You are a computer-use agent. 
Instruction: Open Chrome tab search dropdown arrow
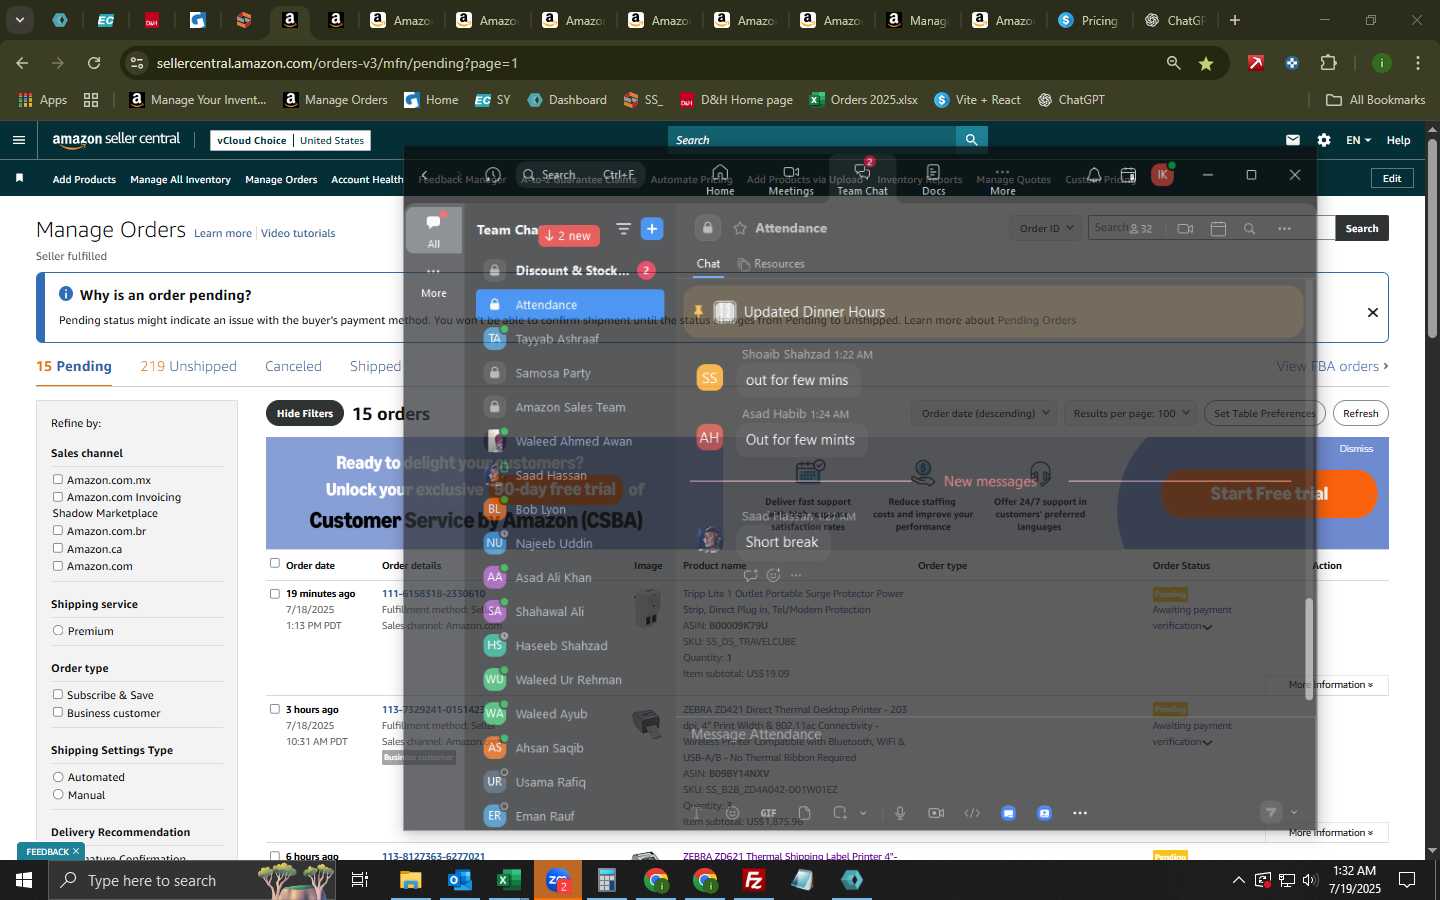(19, 20)
